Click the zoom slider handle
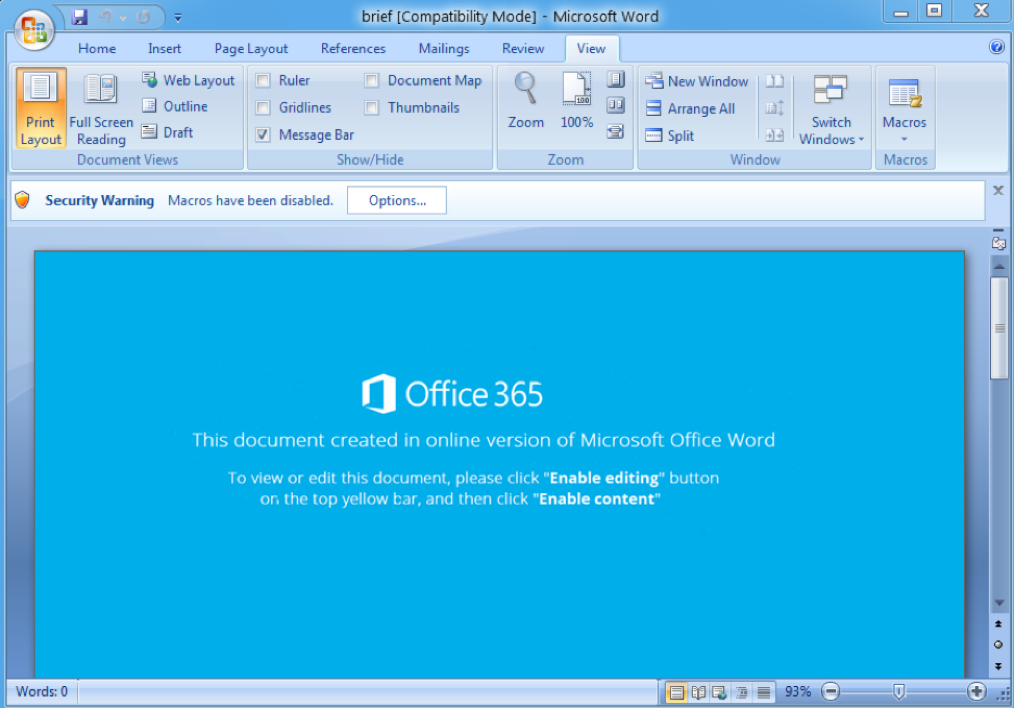Viewport: 1014px width, 708px height. (x=898, y=692)
